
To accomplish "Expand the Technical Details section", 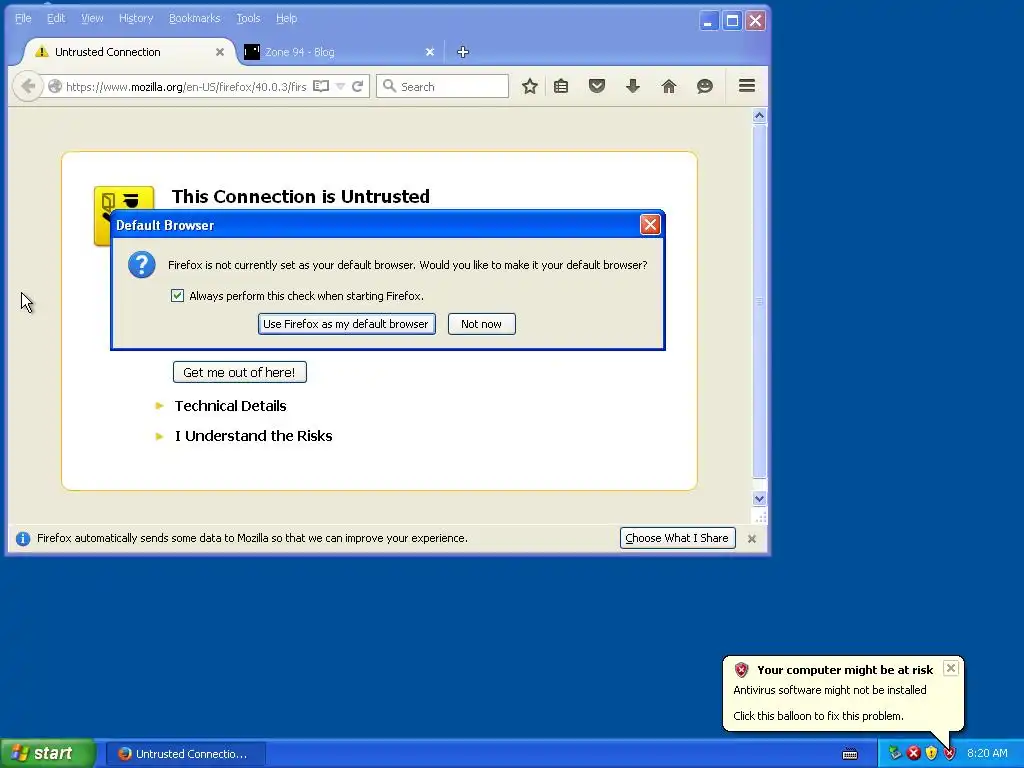I will pyautogui.click(x=230, y=406).
